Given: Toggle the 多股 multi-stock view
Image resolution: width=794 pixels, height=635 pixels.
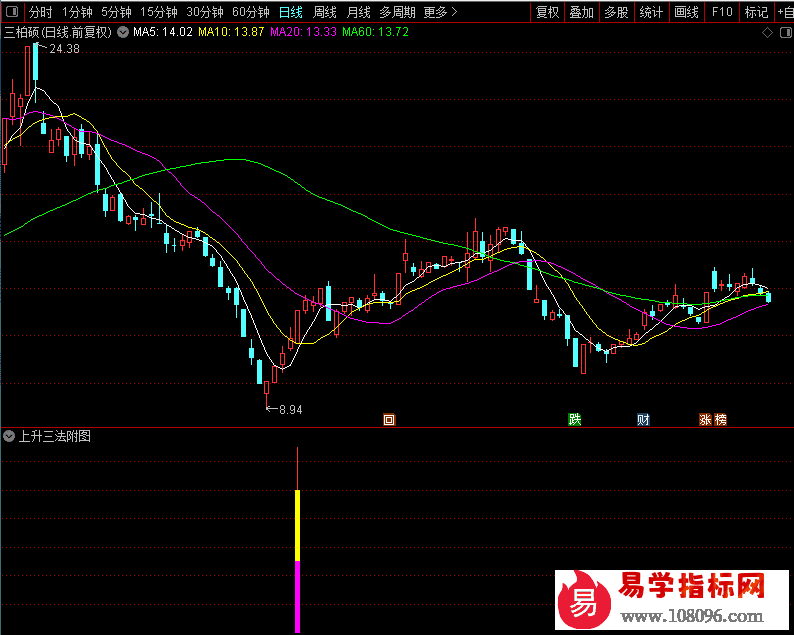Looking at the screenshot, I should pos(616,13).
